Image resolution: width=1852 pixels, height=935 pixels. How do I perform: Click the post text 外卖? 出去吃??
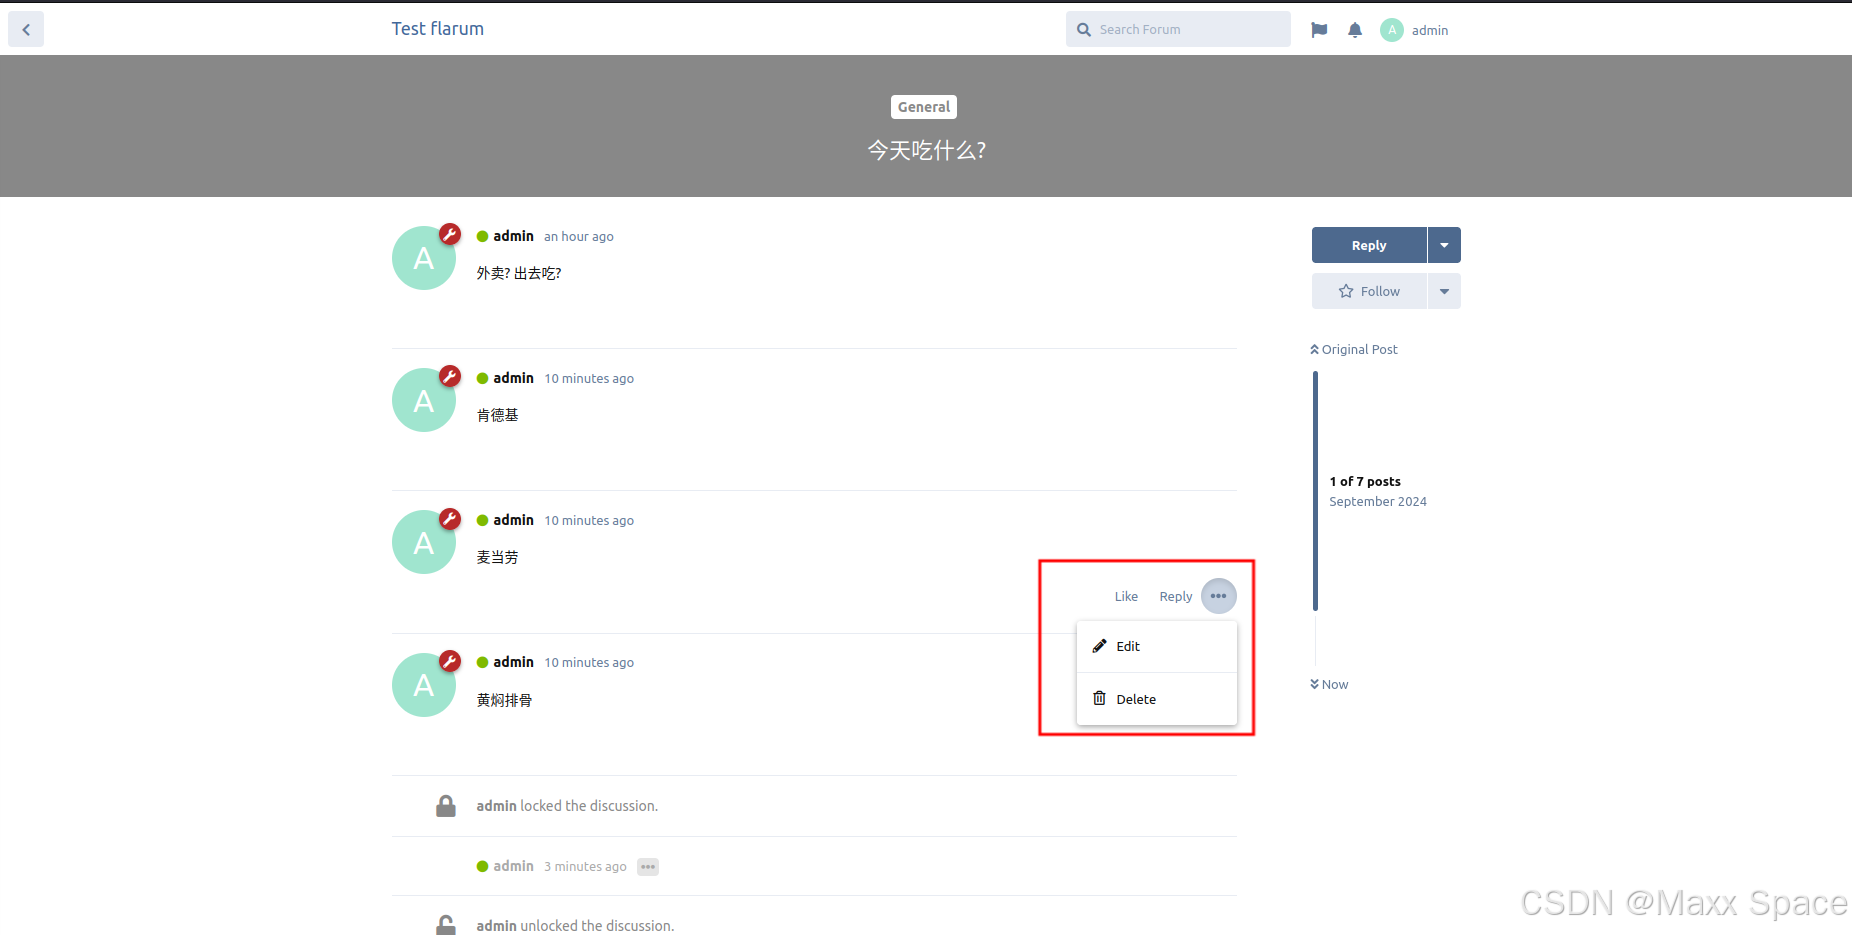tap(519, 273)
